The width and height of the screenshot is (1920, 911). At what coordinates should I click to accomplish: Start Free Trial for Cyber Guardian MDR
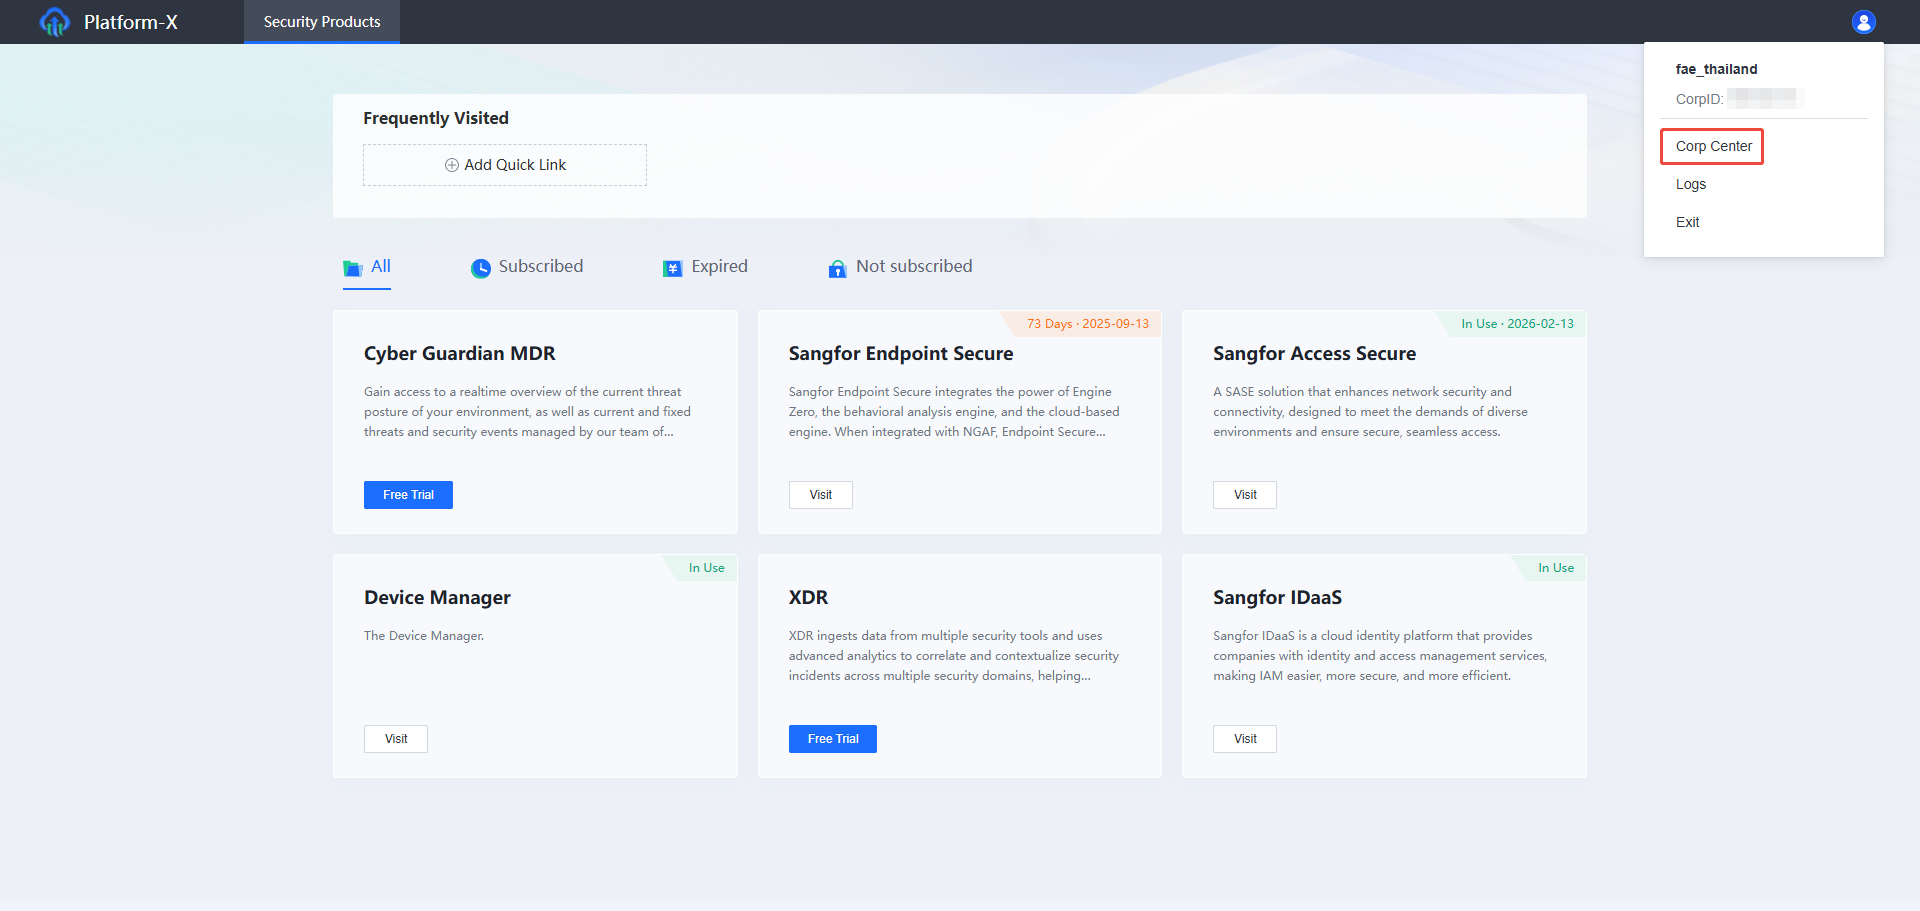tap(408, 495)
